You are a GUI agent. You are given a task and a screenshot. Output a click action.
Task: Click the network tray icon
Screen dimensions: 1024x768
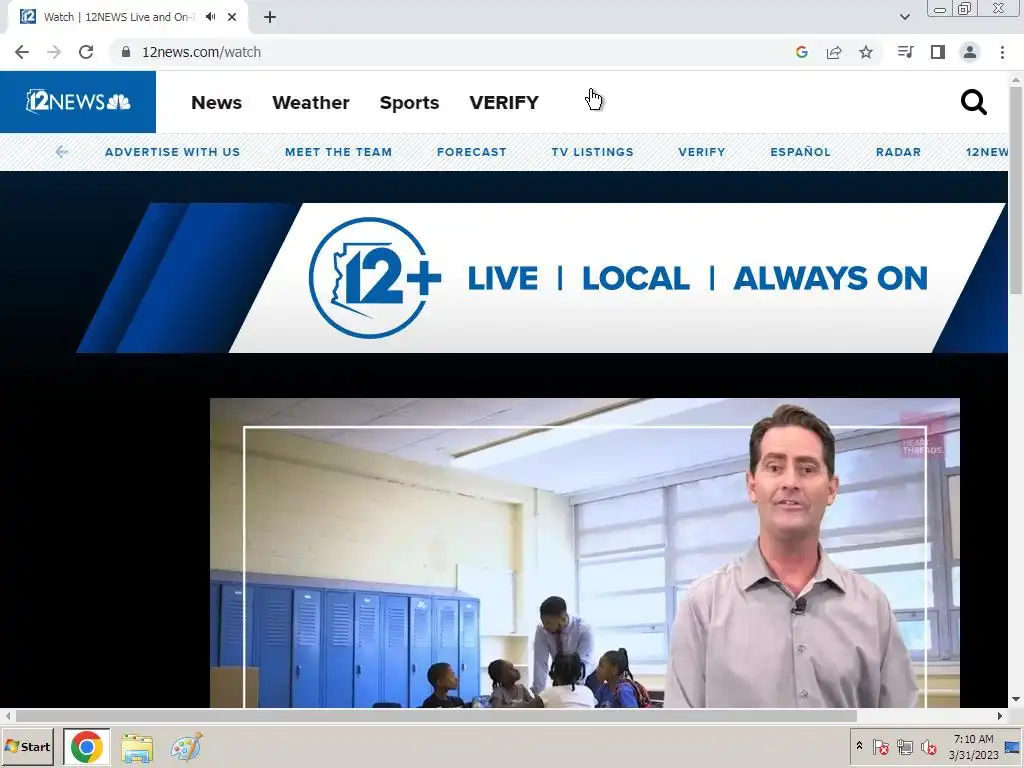pyautogui.click(x=904, y=747)
